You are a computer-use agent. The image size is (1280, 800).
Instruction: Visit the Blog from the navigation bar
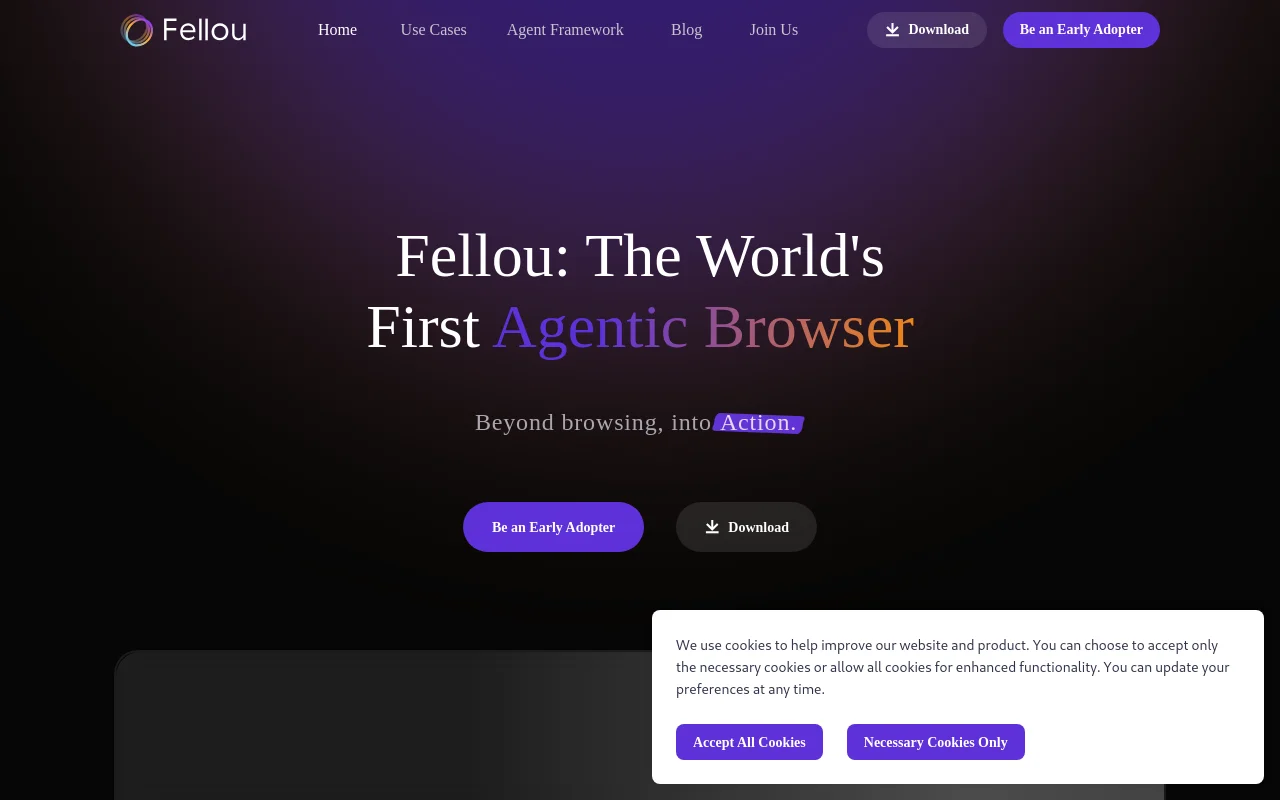[686, 30]
